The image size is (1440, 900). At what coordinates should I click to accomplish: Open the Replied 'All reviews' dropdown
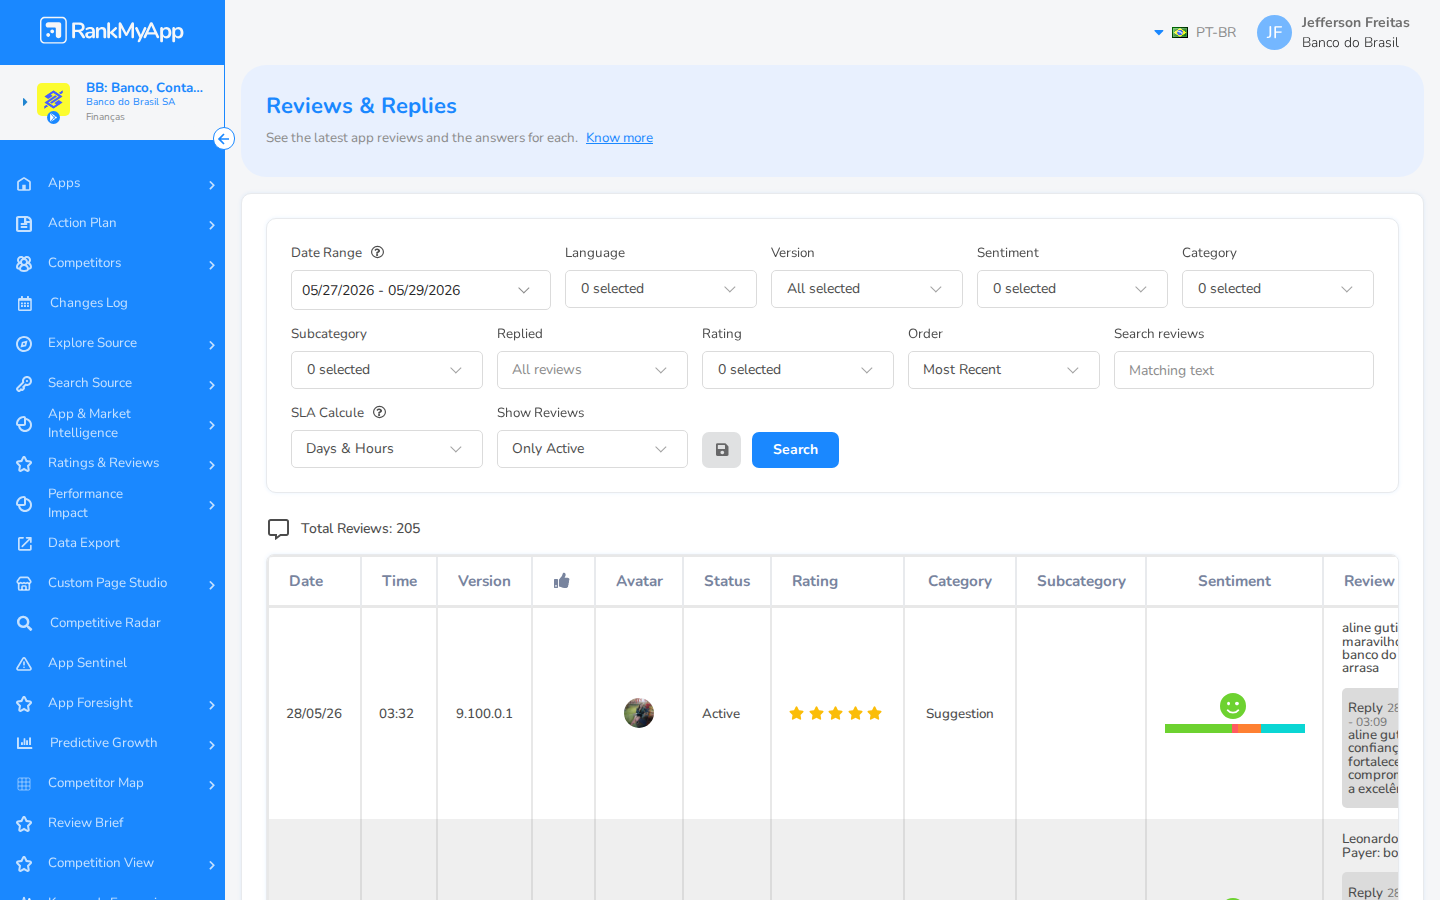(x=592, y=370)
